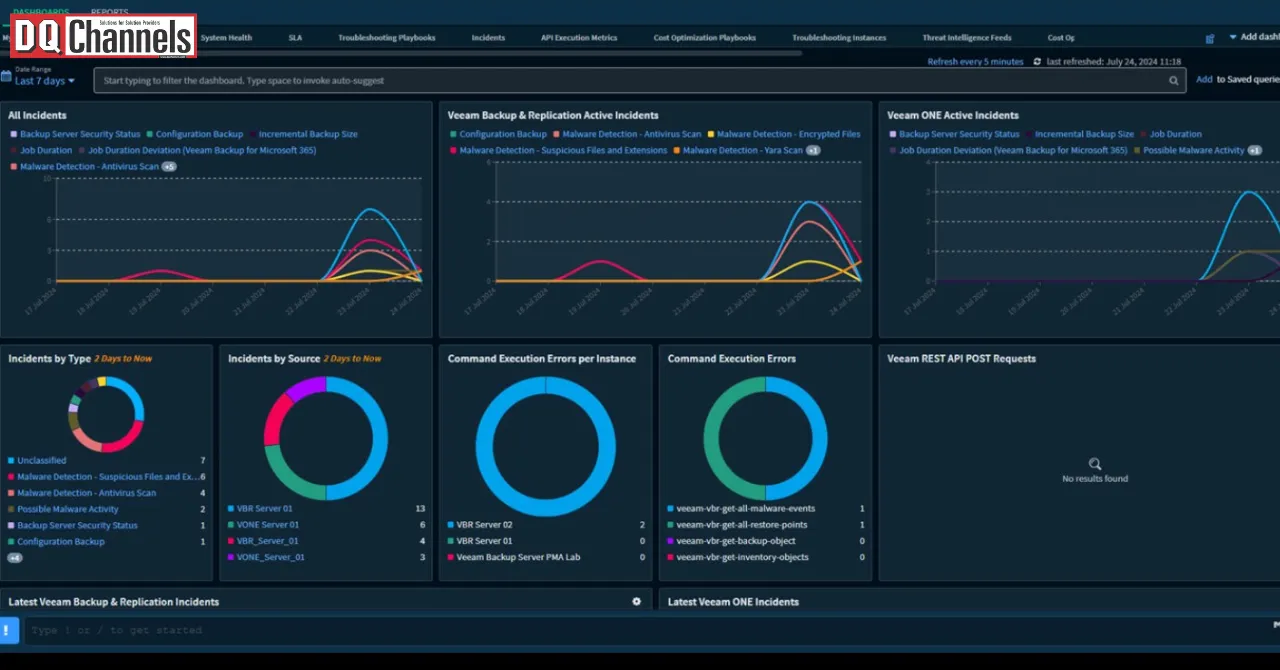Open the Cost Optimization Playbooks tab
The width and height of the screenshot is (1280, 670).
(x=704, y=38)
